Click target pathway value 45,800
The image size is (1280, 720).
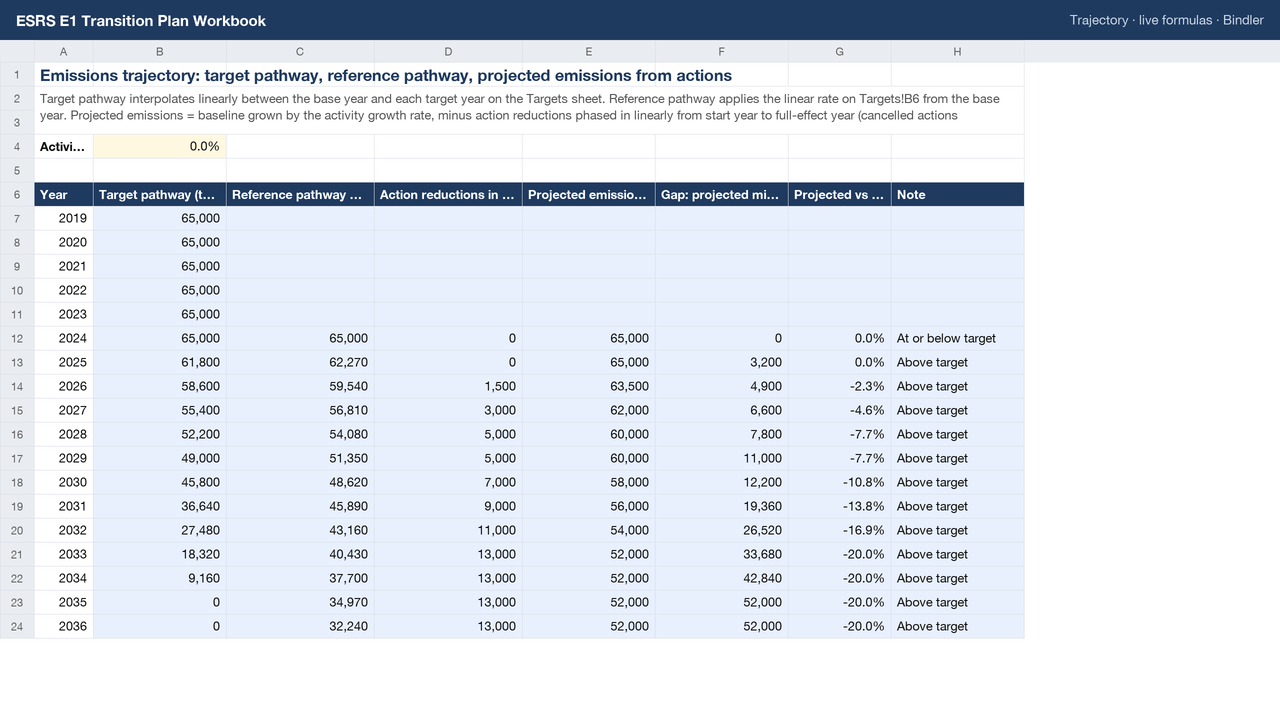(160, 482)
